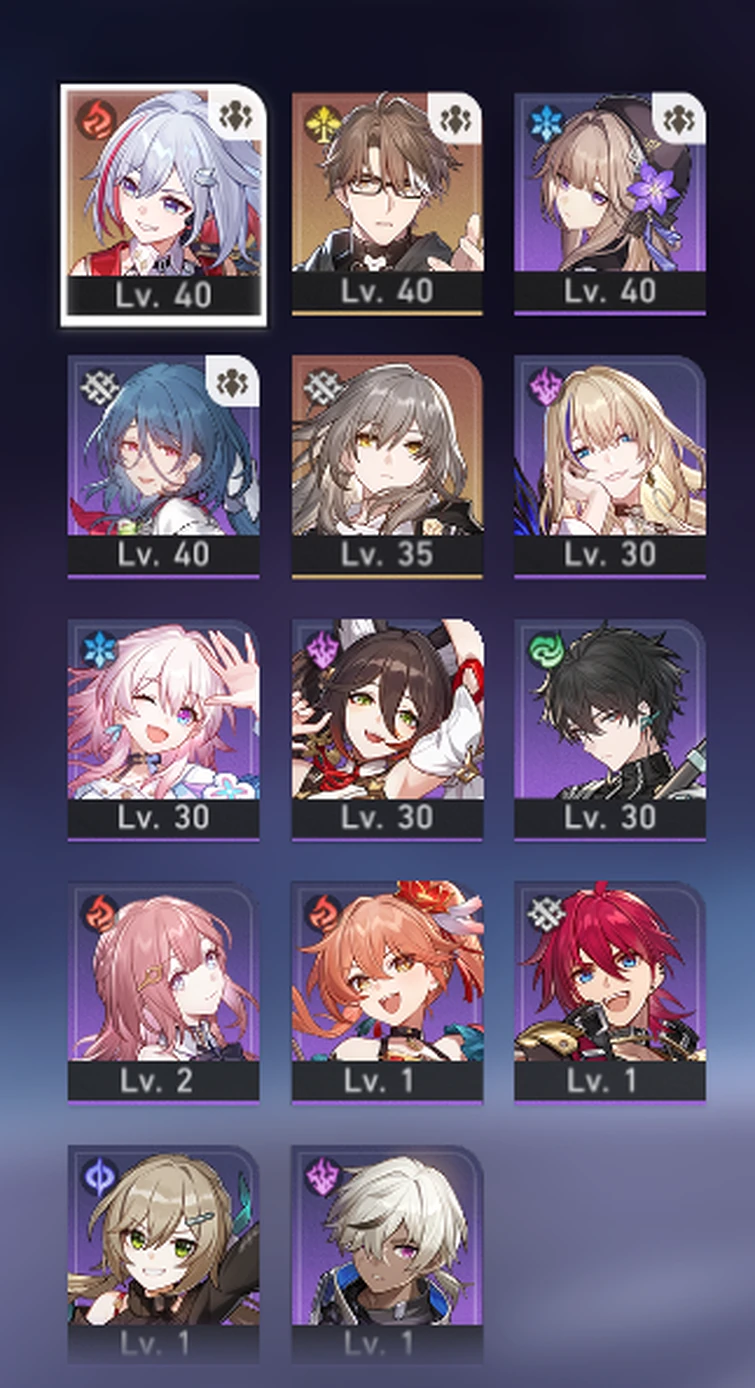Click the Lv. 1 label under red-haired character

coord(610,1081)
